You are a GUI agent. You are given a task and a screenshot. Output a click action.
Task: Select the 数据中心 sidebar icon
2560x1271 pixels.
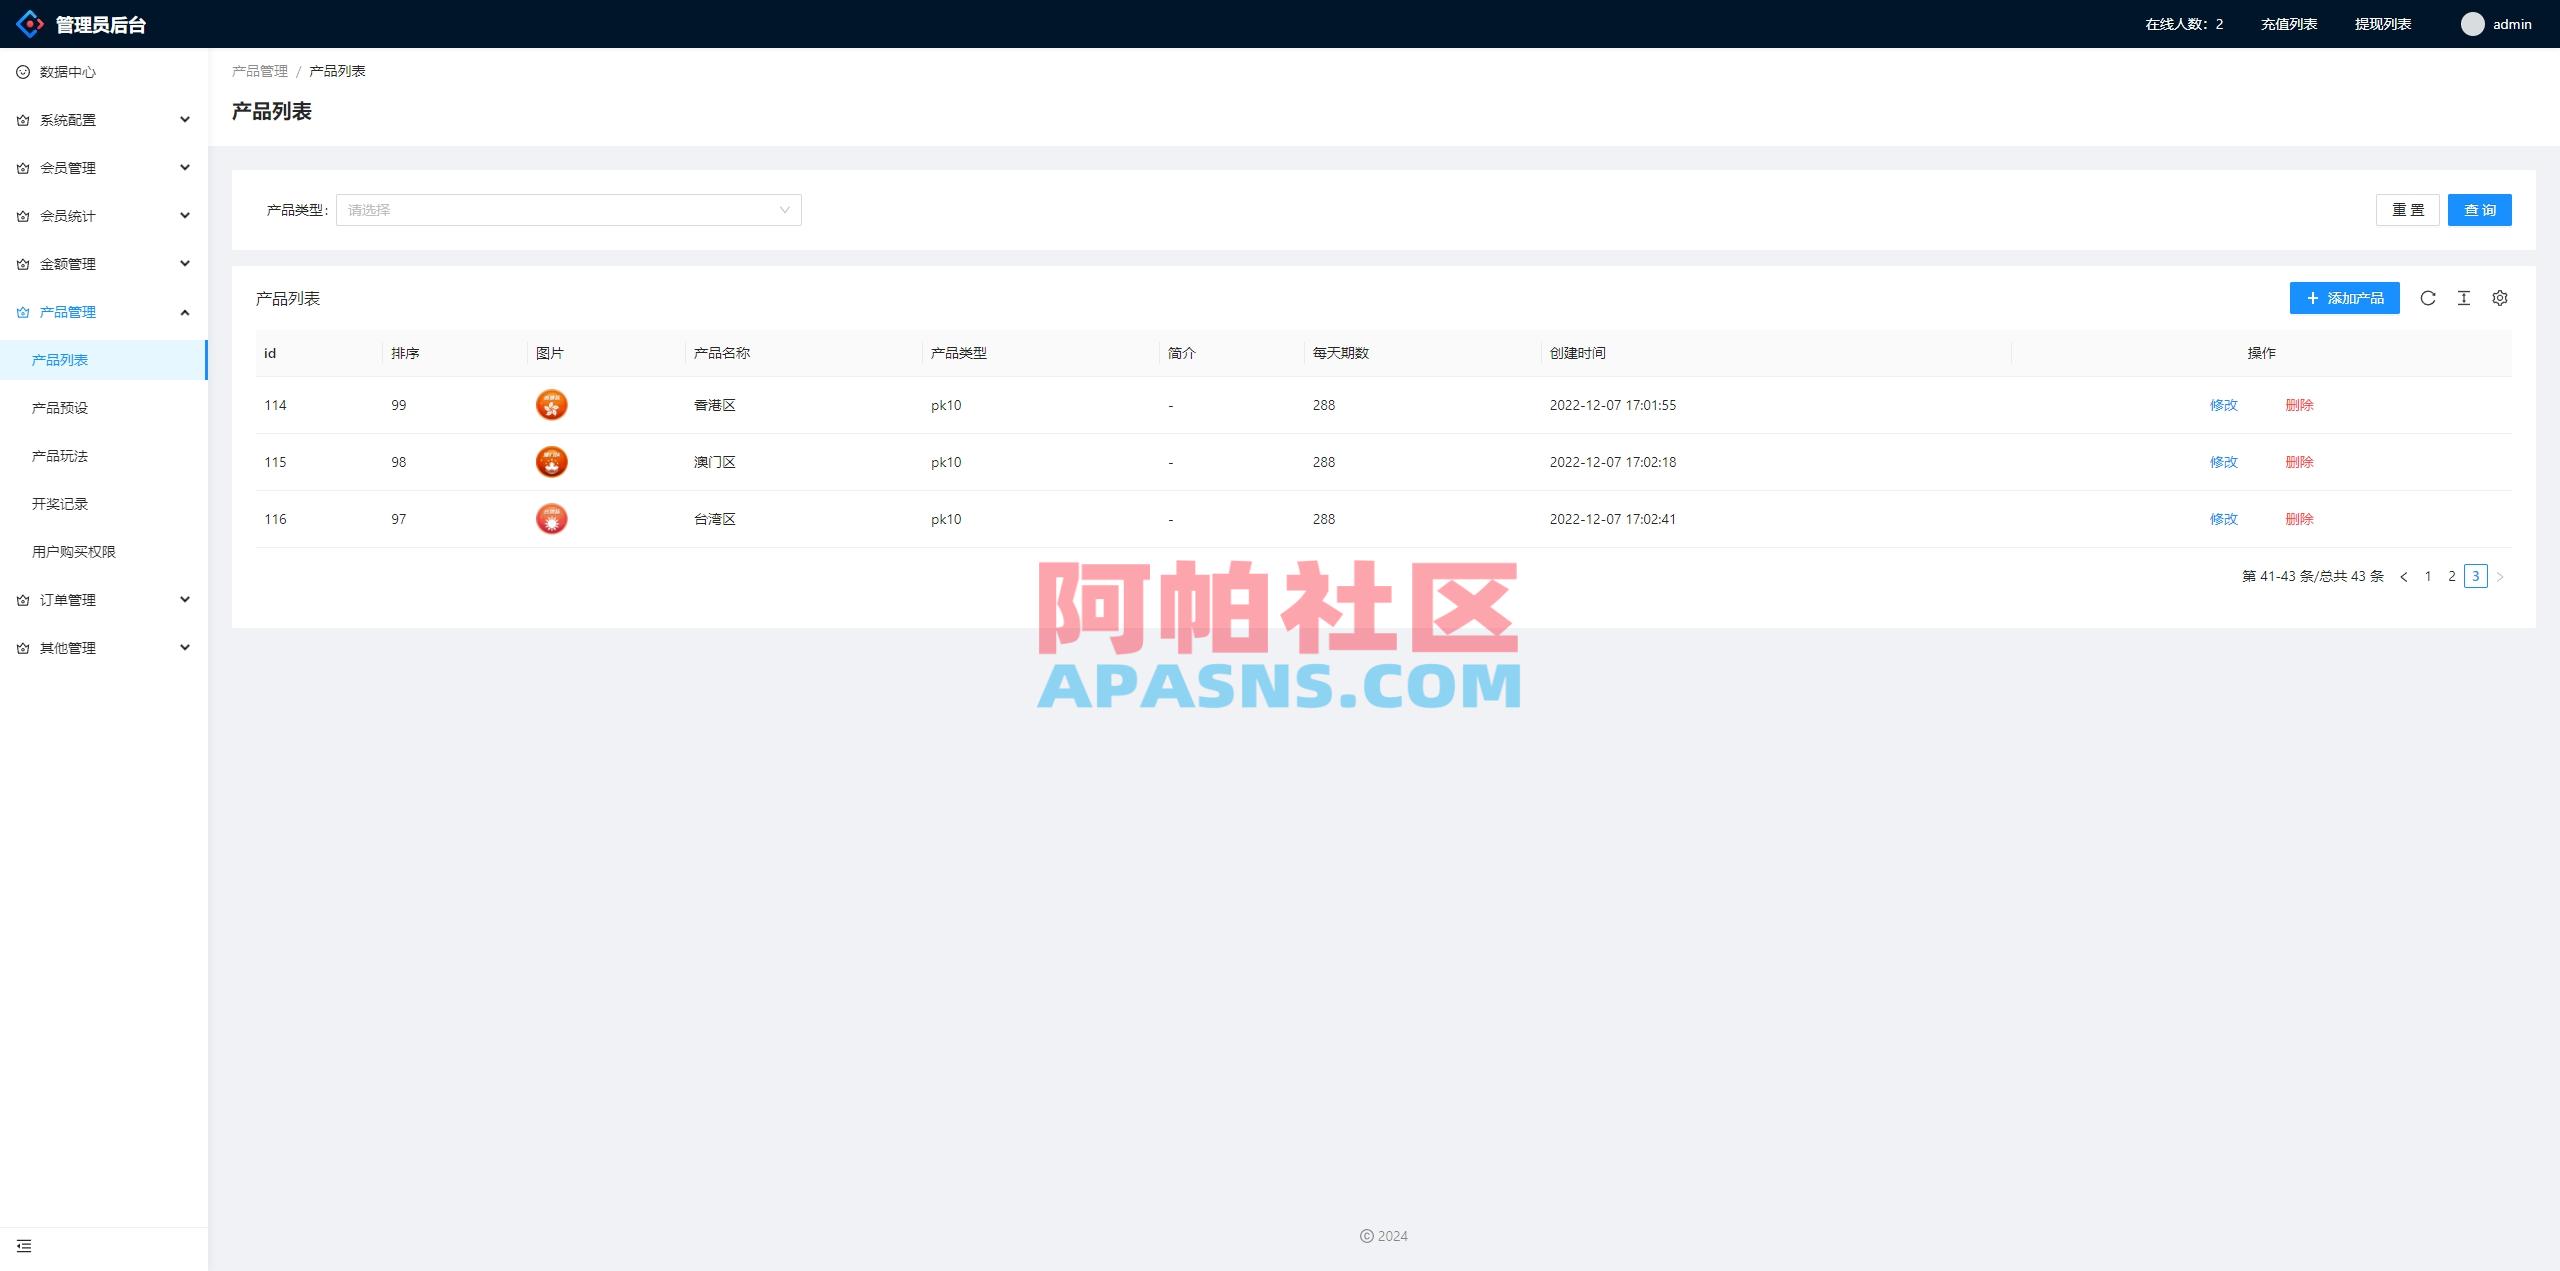click(22, 72)
